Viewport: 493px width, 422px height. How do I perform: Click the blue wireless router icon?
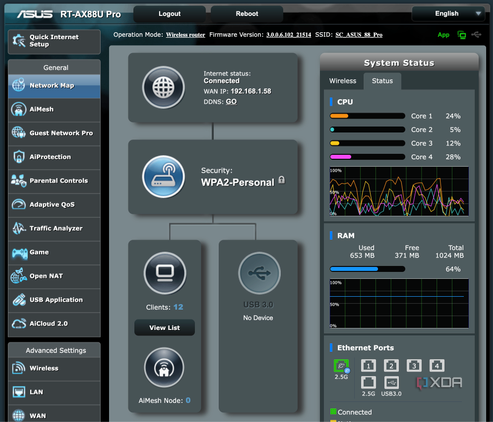pos(163,177)
